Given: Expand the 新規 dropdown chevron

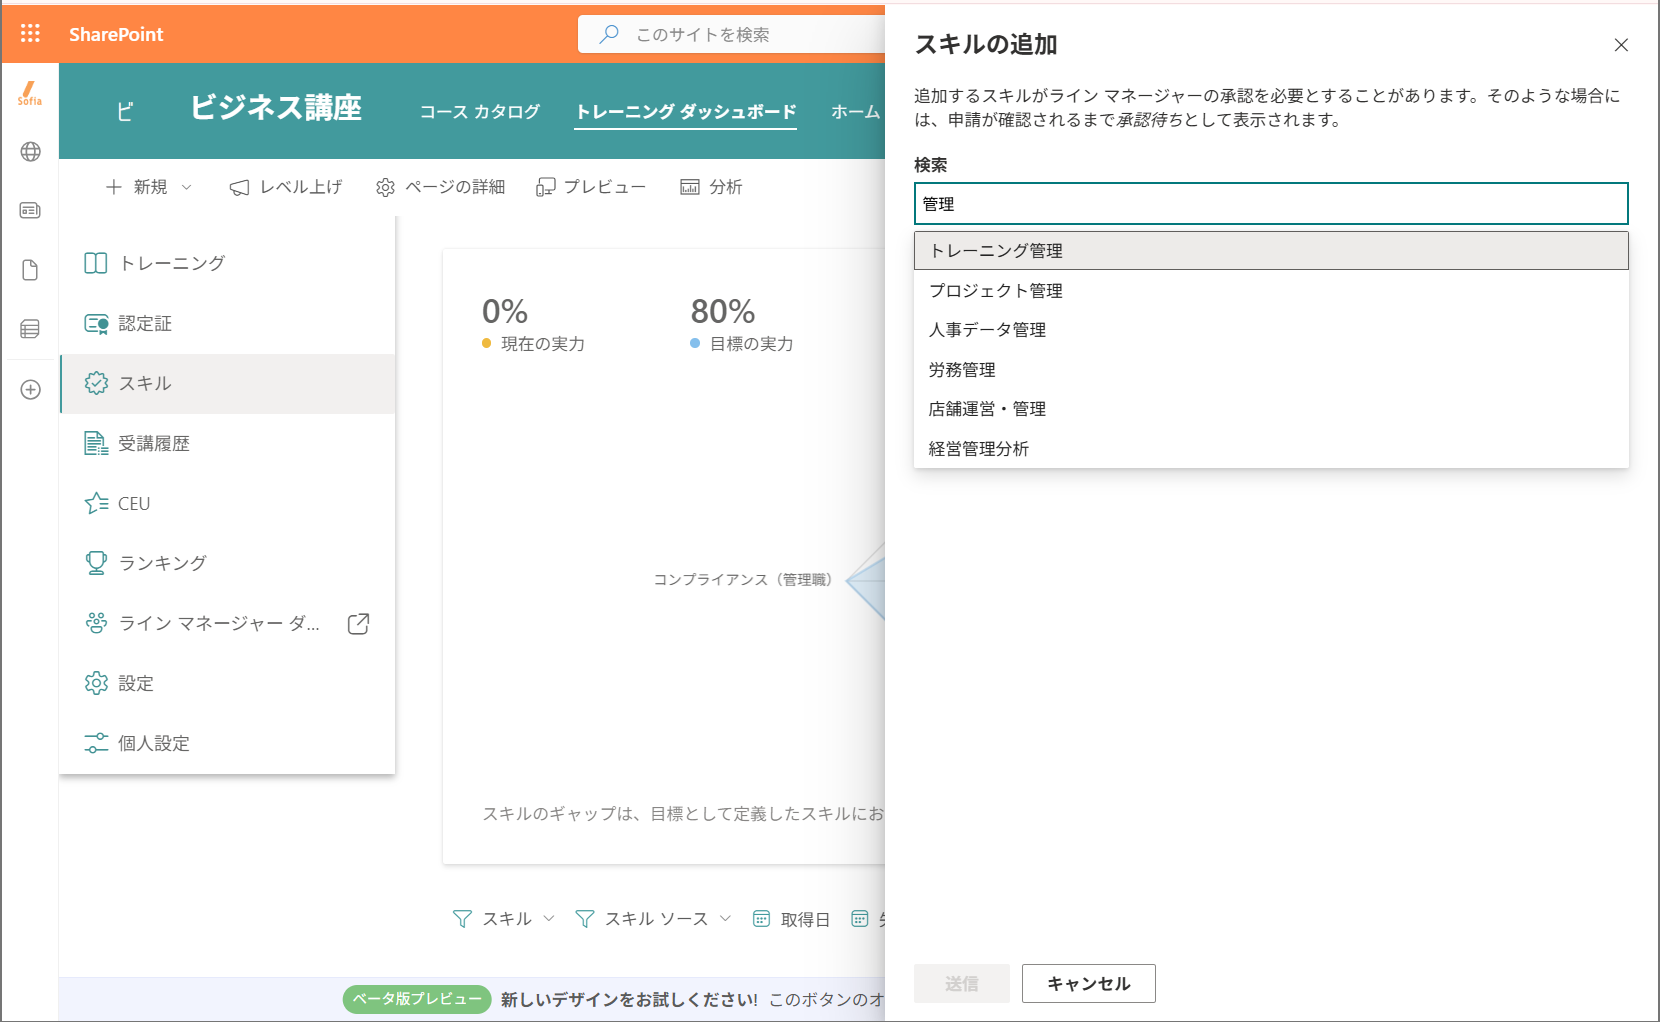Looking at the screenshot, I should coord(186,187).
